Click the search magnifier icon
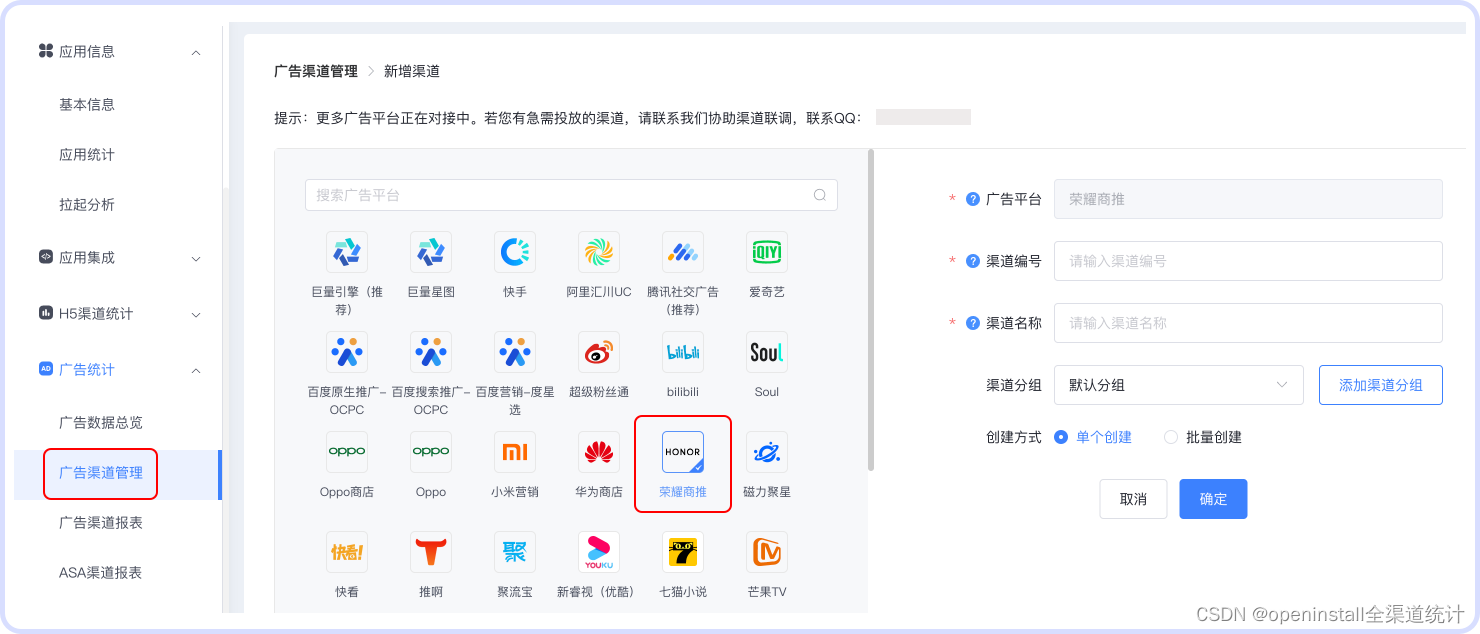1480x634 pixels. 820,195
